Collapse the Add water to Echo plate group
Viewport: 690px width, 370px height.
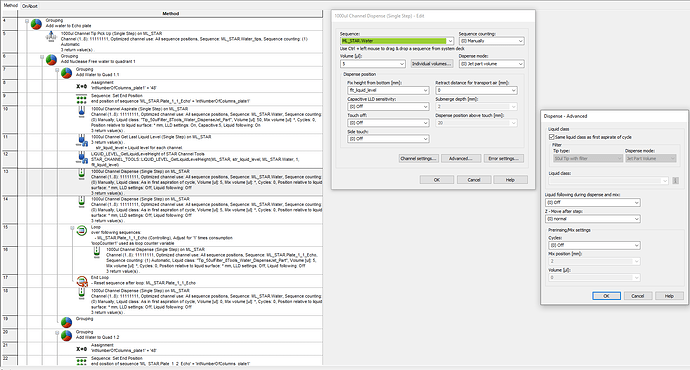pyautogui.click(x=27, y=21)
